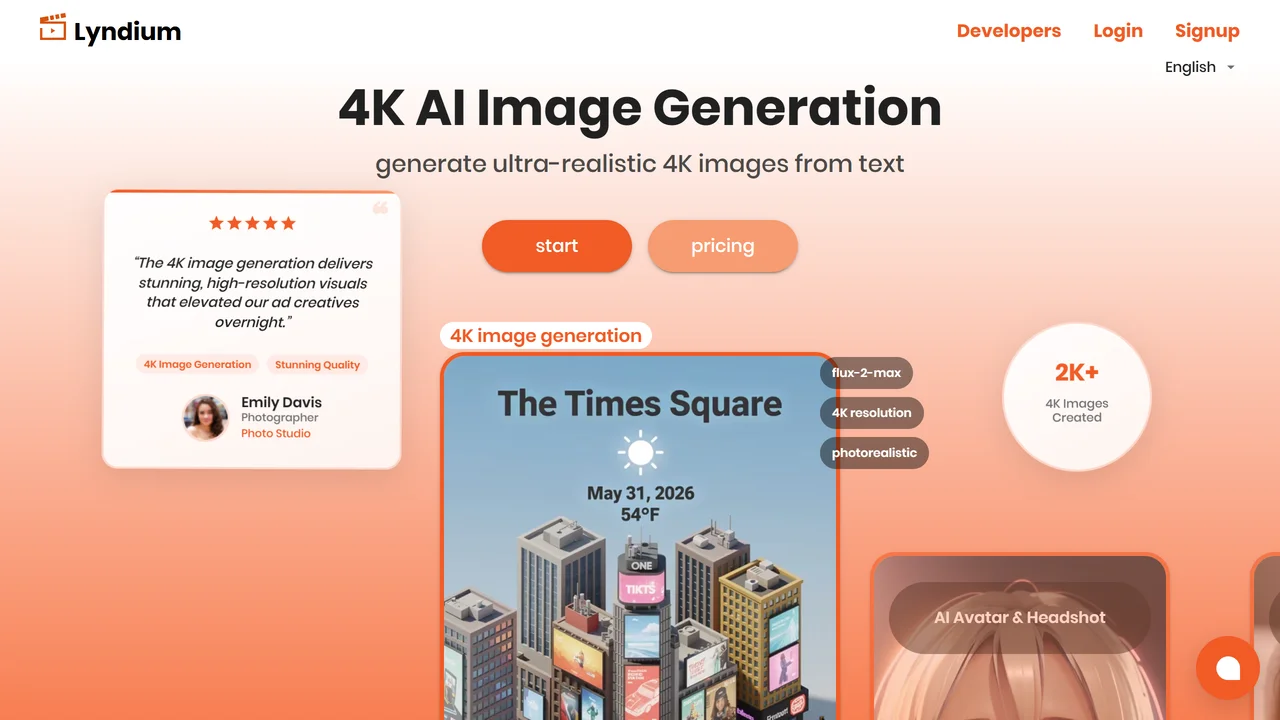Click the Lyndium logo in the header

[x=110, y=31]
